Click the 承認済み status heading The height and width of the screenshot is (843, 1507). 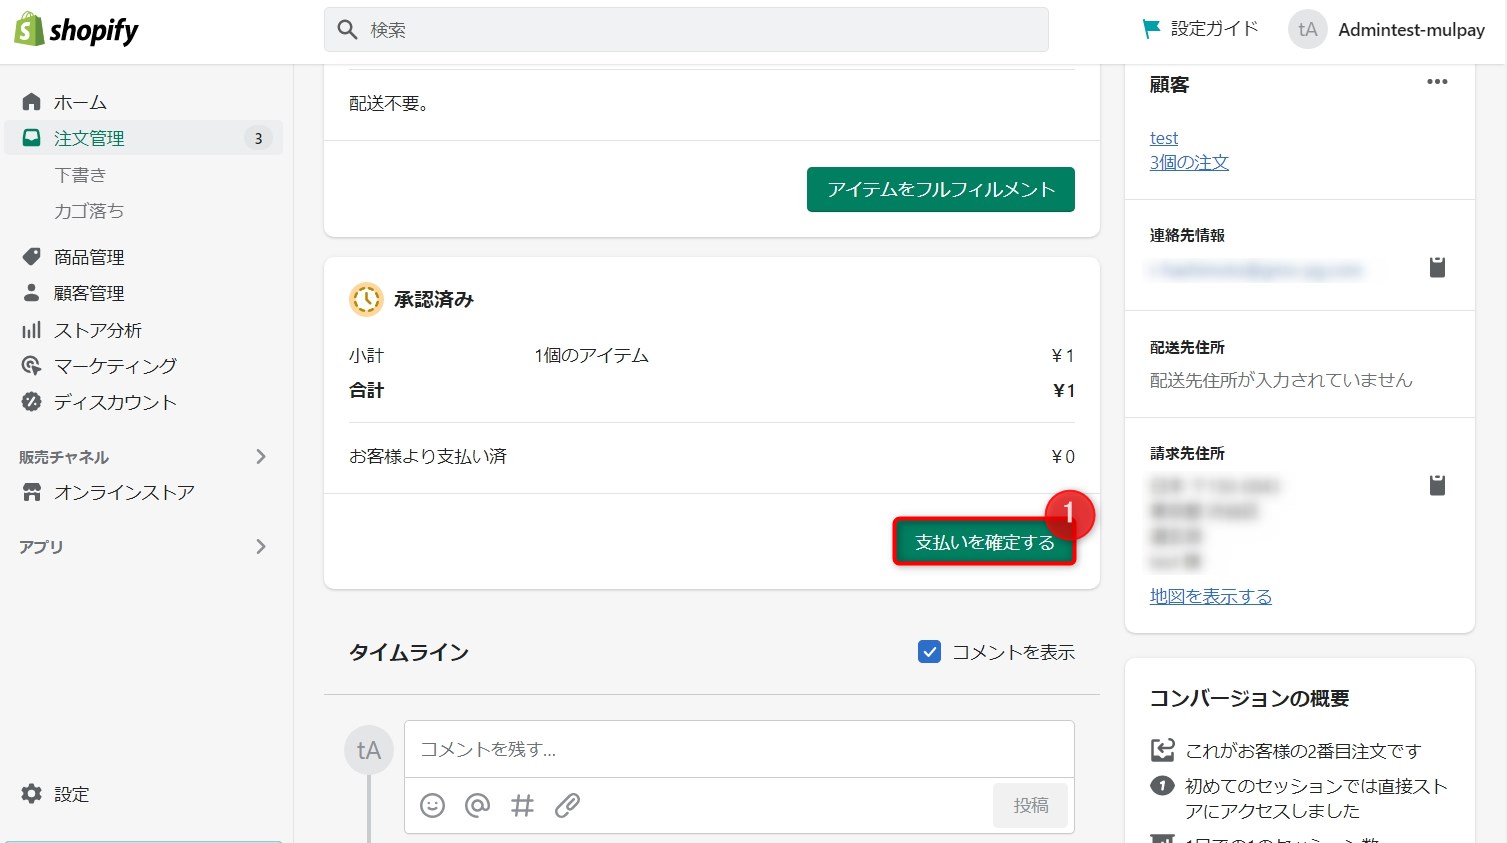click(433, 299)
